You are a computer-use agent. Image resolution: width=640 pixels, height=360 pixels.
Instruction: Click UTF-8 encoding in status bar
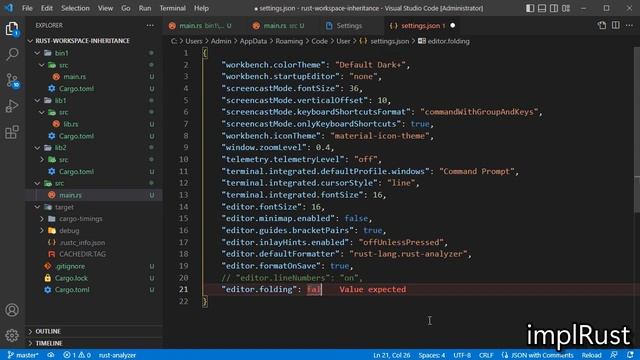[462, 355]
